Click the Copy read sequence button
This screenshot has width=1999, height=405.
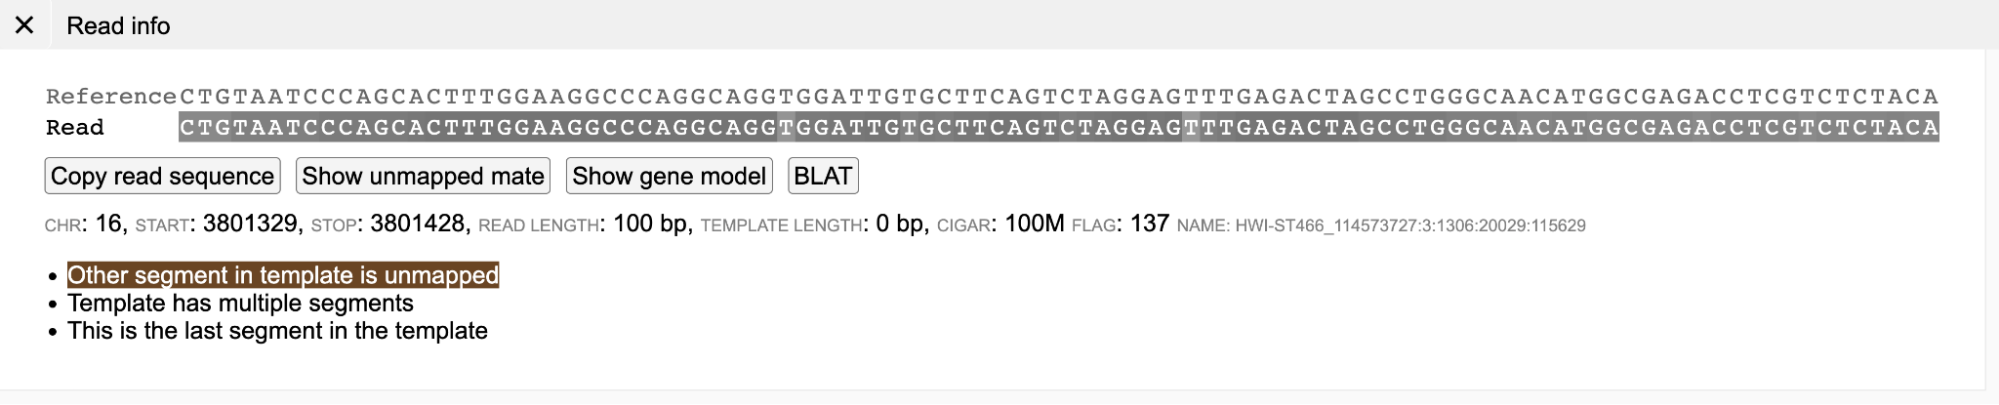point(162,176)
